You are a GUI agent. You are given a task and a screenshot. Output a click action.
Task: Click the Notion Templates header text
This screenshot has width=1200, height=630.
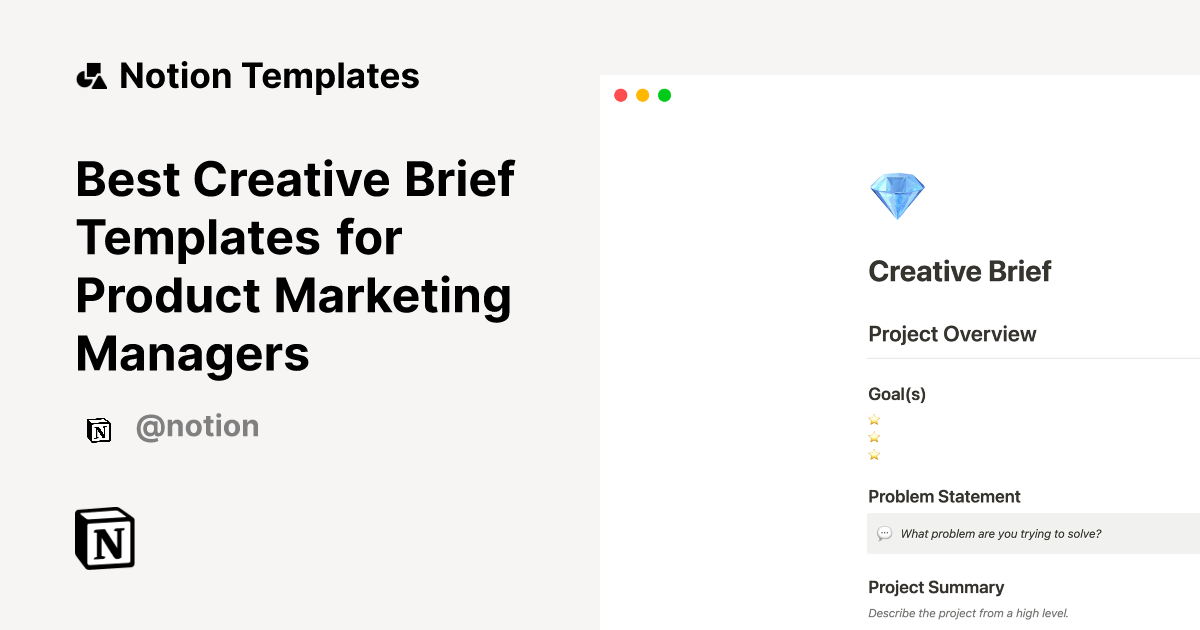tap(269, 75)
